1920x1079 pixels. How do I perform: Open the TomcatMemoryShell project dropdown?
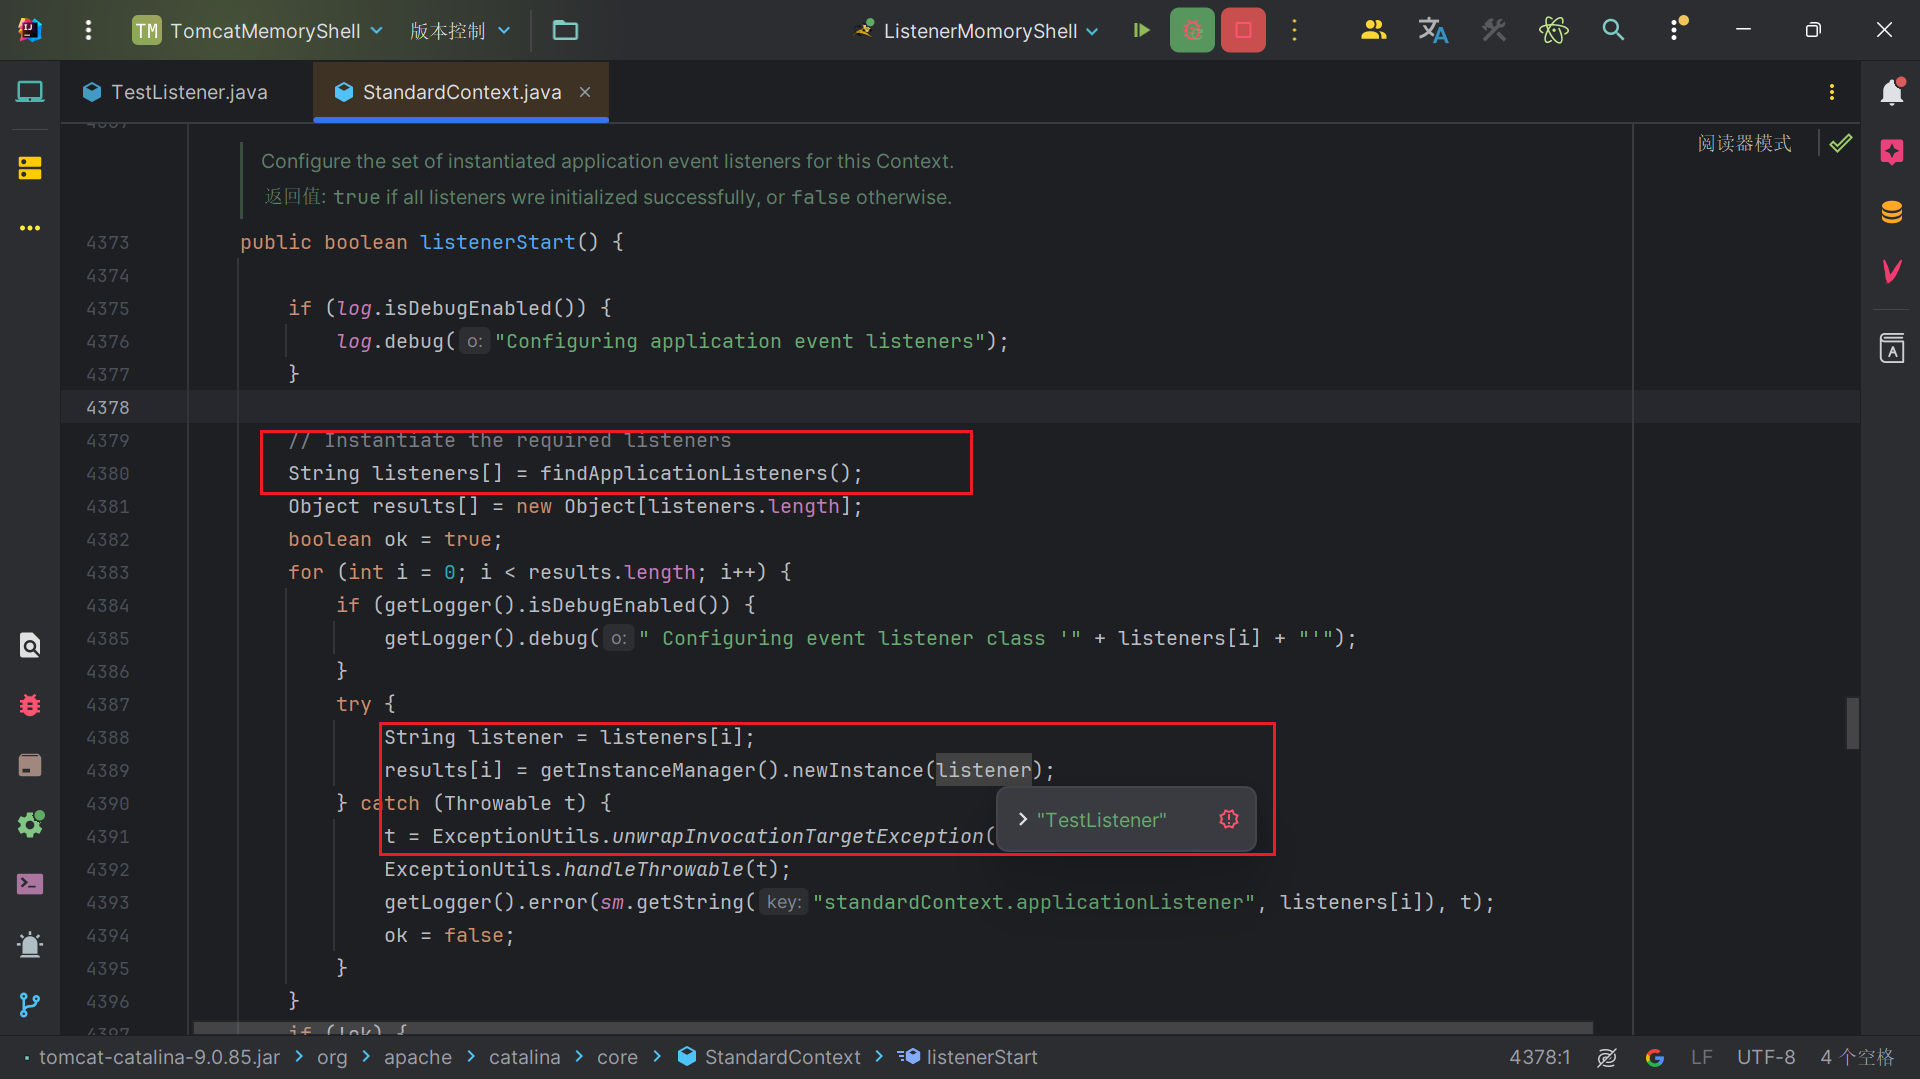click(x=258, y=30)
